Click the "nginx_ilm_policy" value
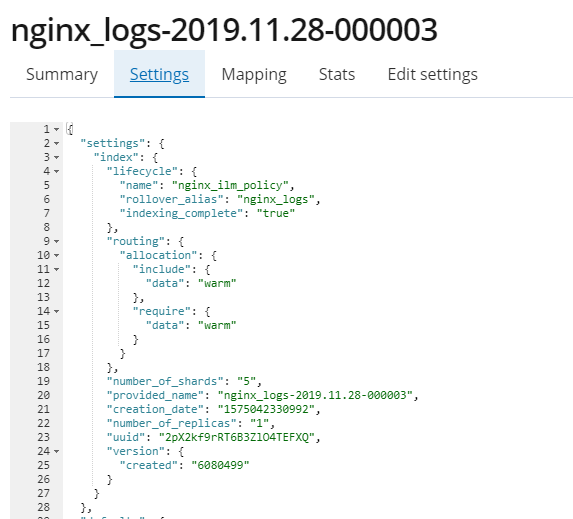The height and width of the screenshot is (519, 573). pos(230,185)
